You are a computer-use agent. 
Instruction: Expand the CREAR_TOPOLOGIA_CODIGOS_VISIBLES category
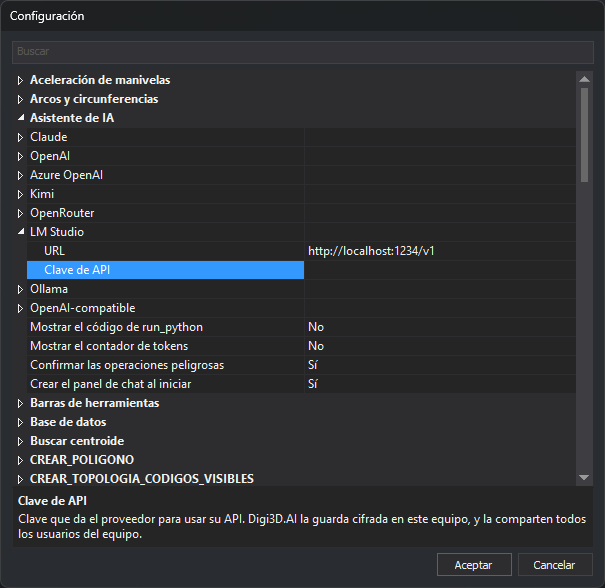tap(20, 479)
